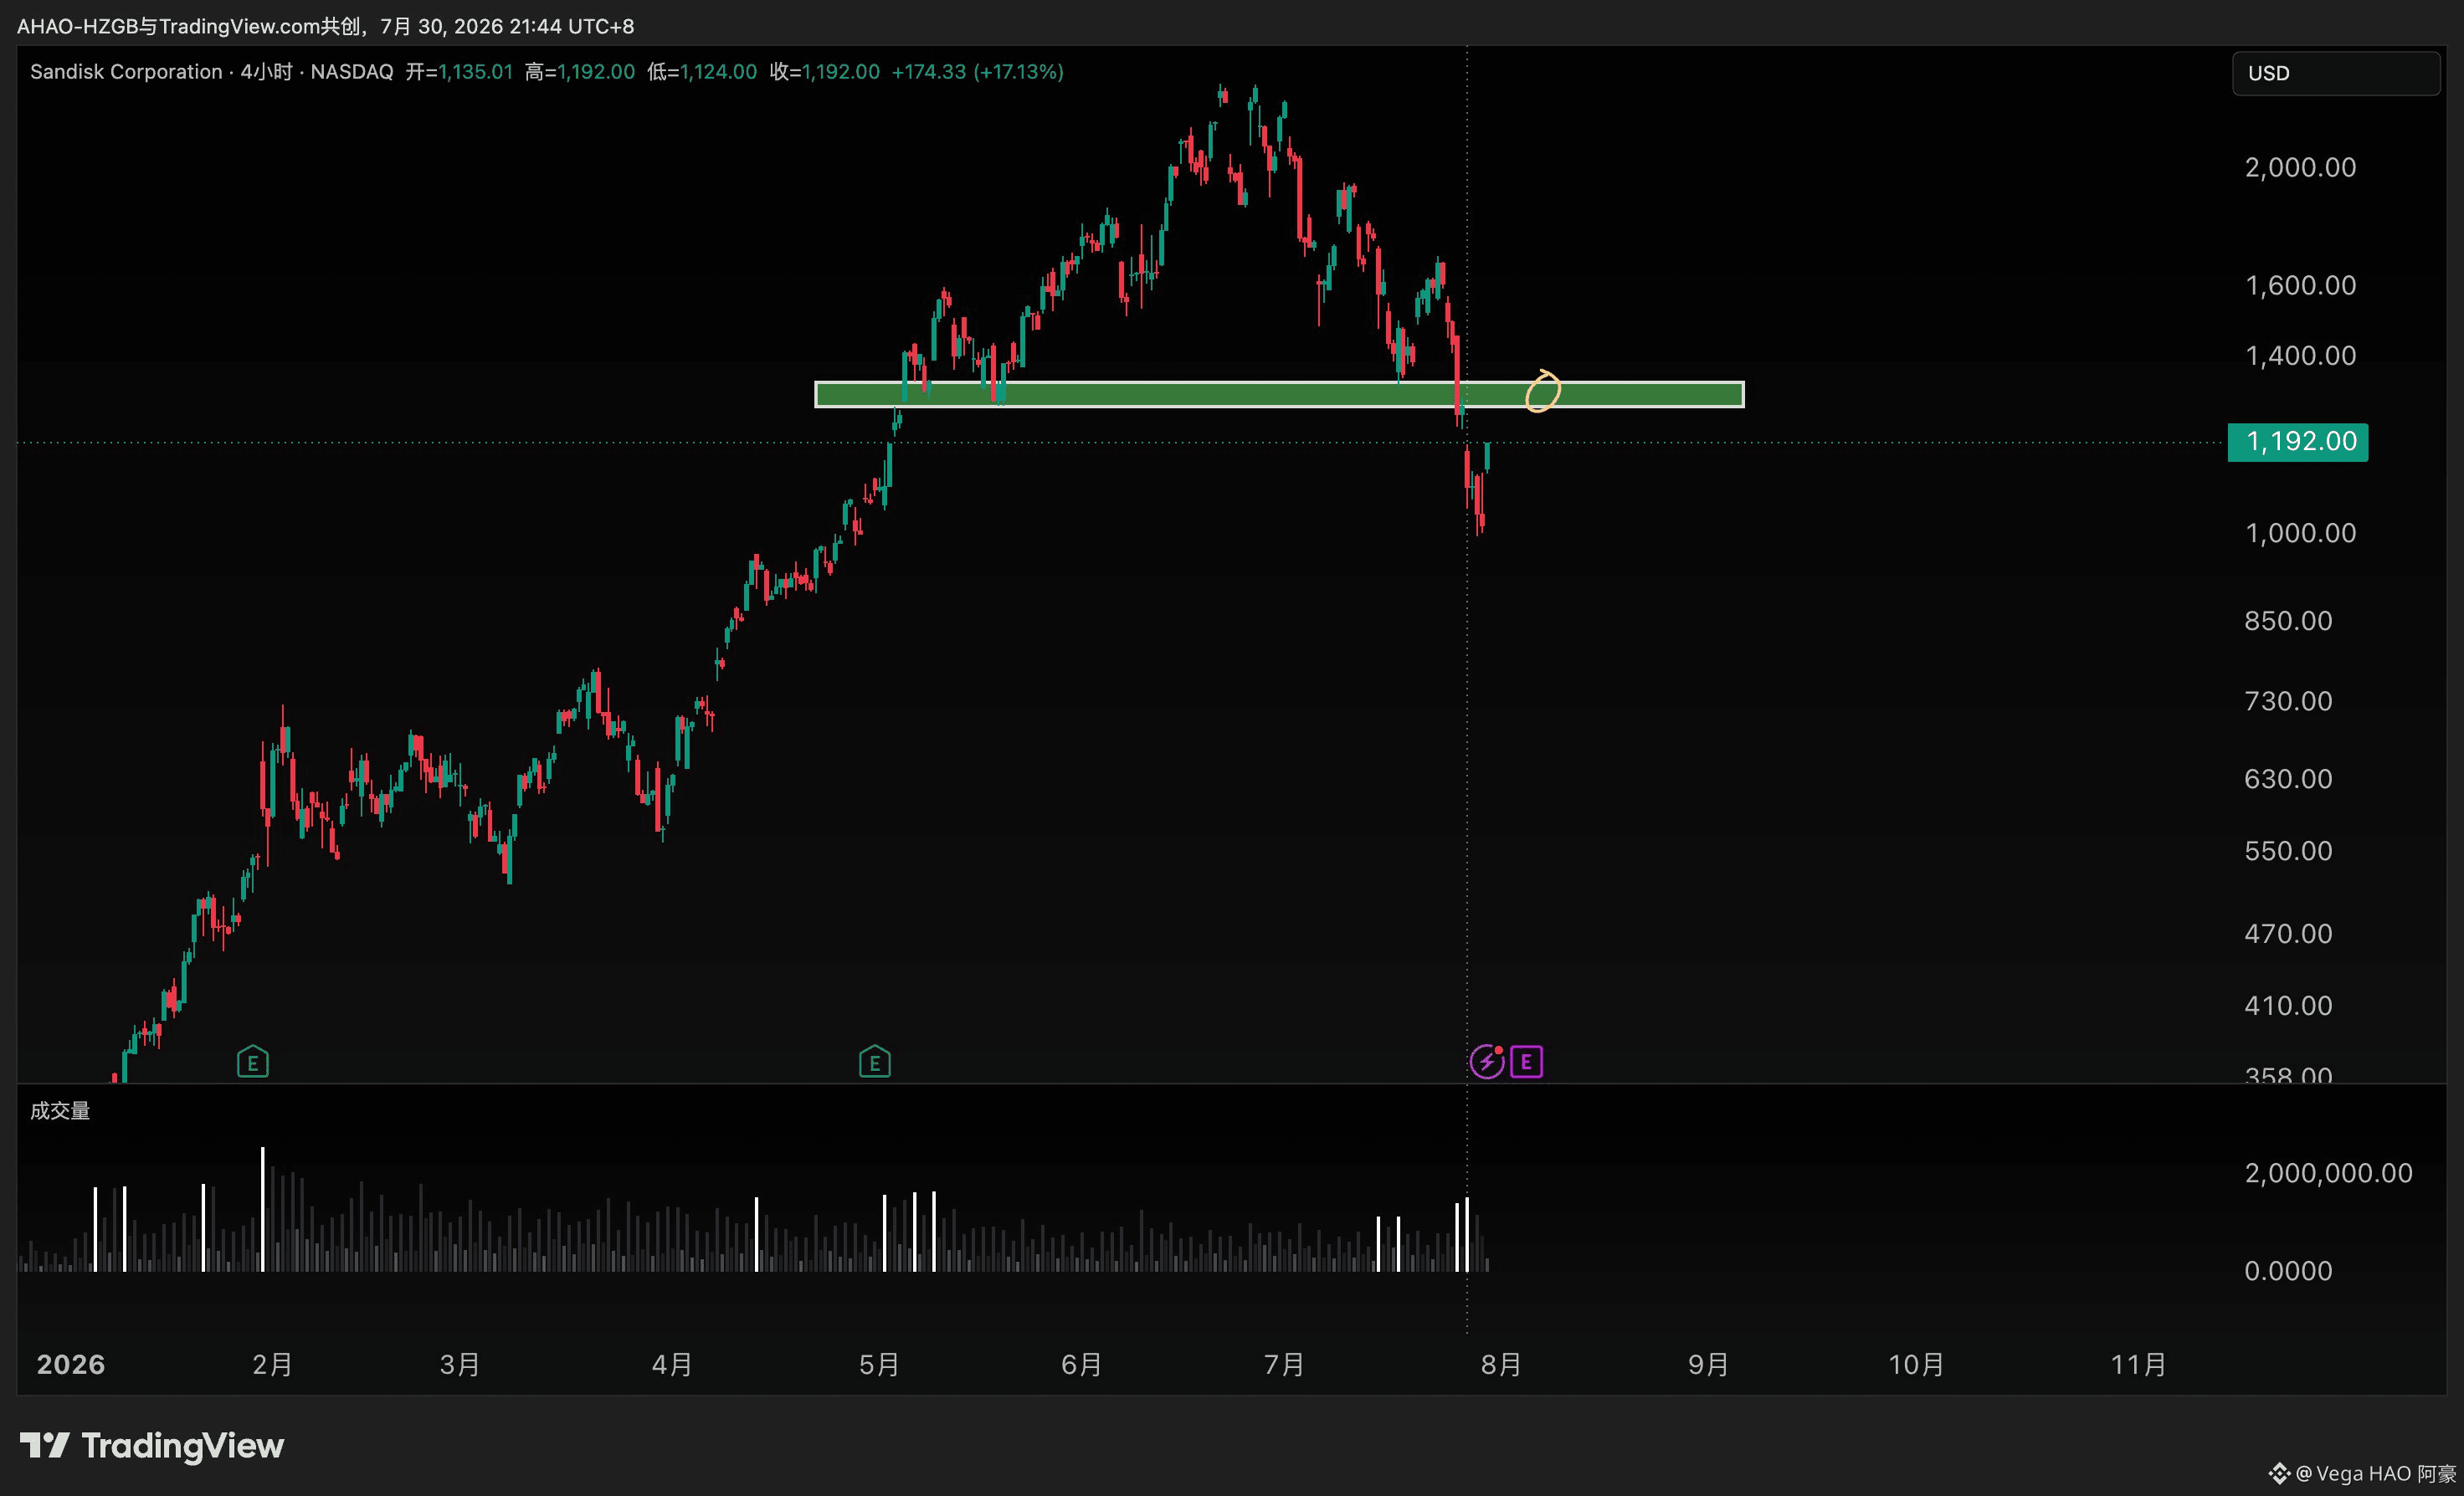Screen dimensions: 2464x1496
Task: Click the 5月 time axis label
Action: coord(879,1365)
